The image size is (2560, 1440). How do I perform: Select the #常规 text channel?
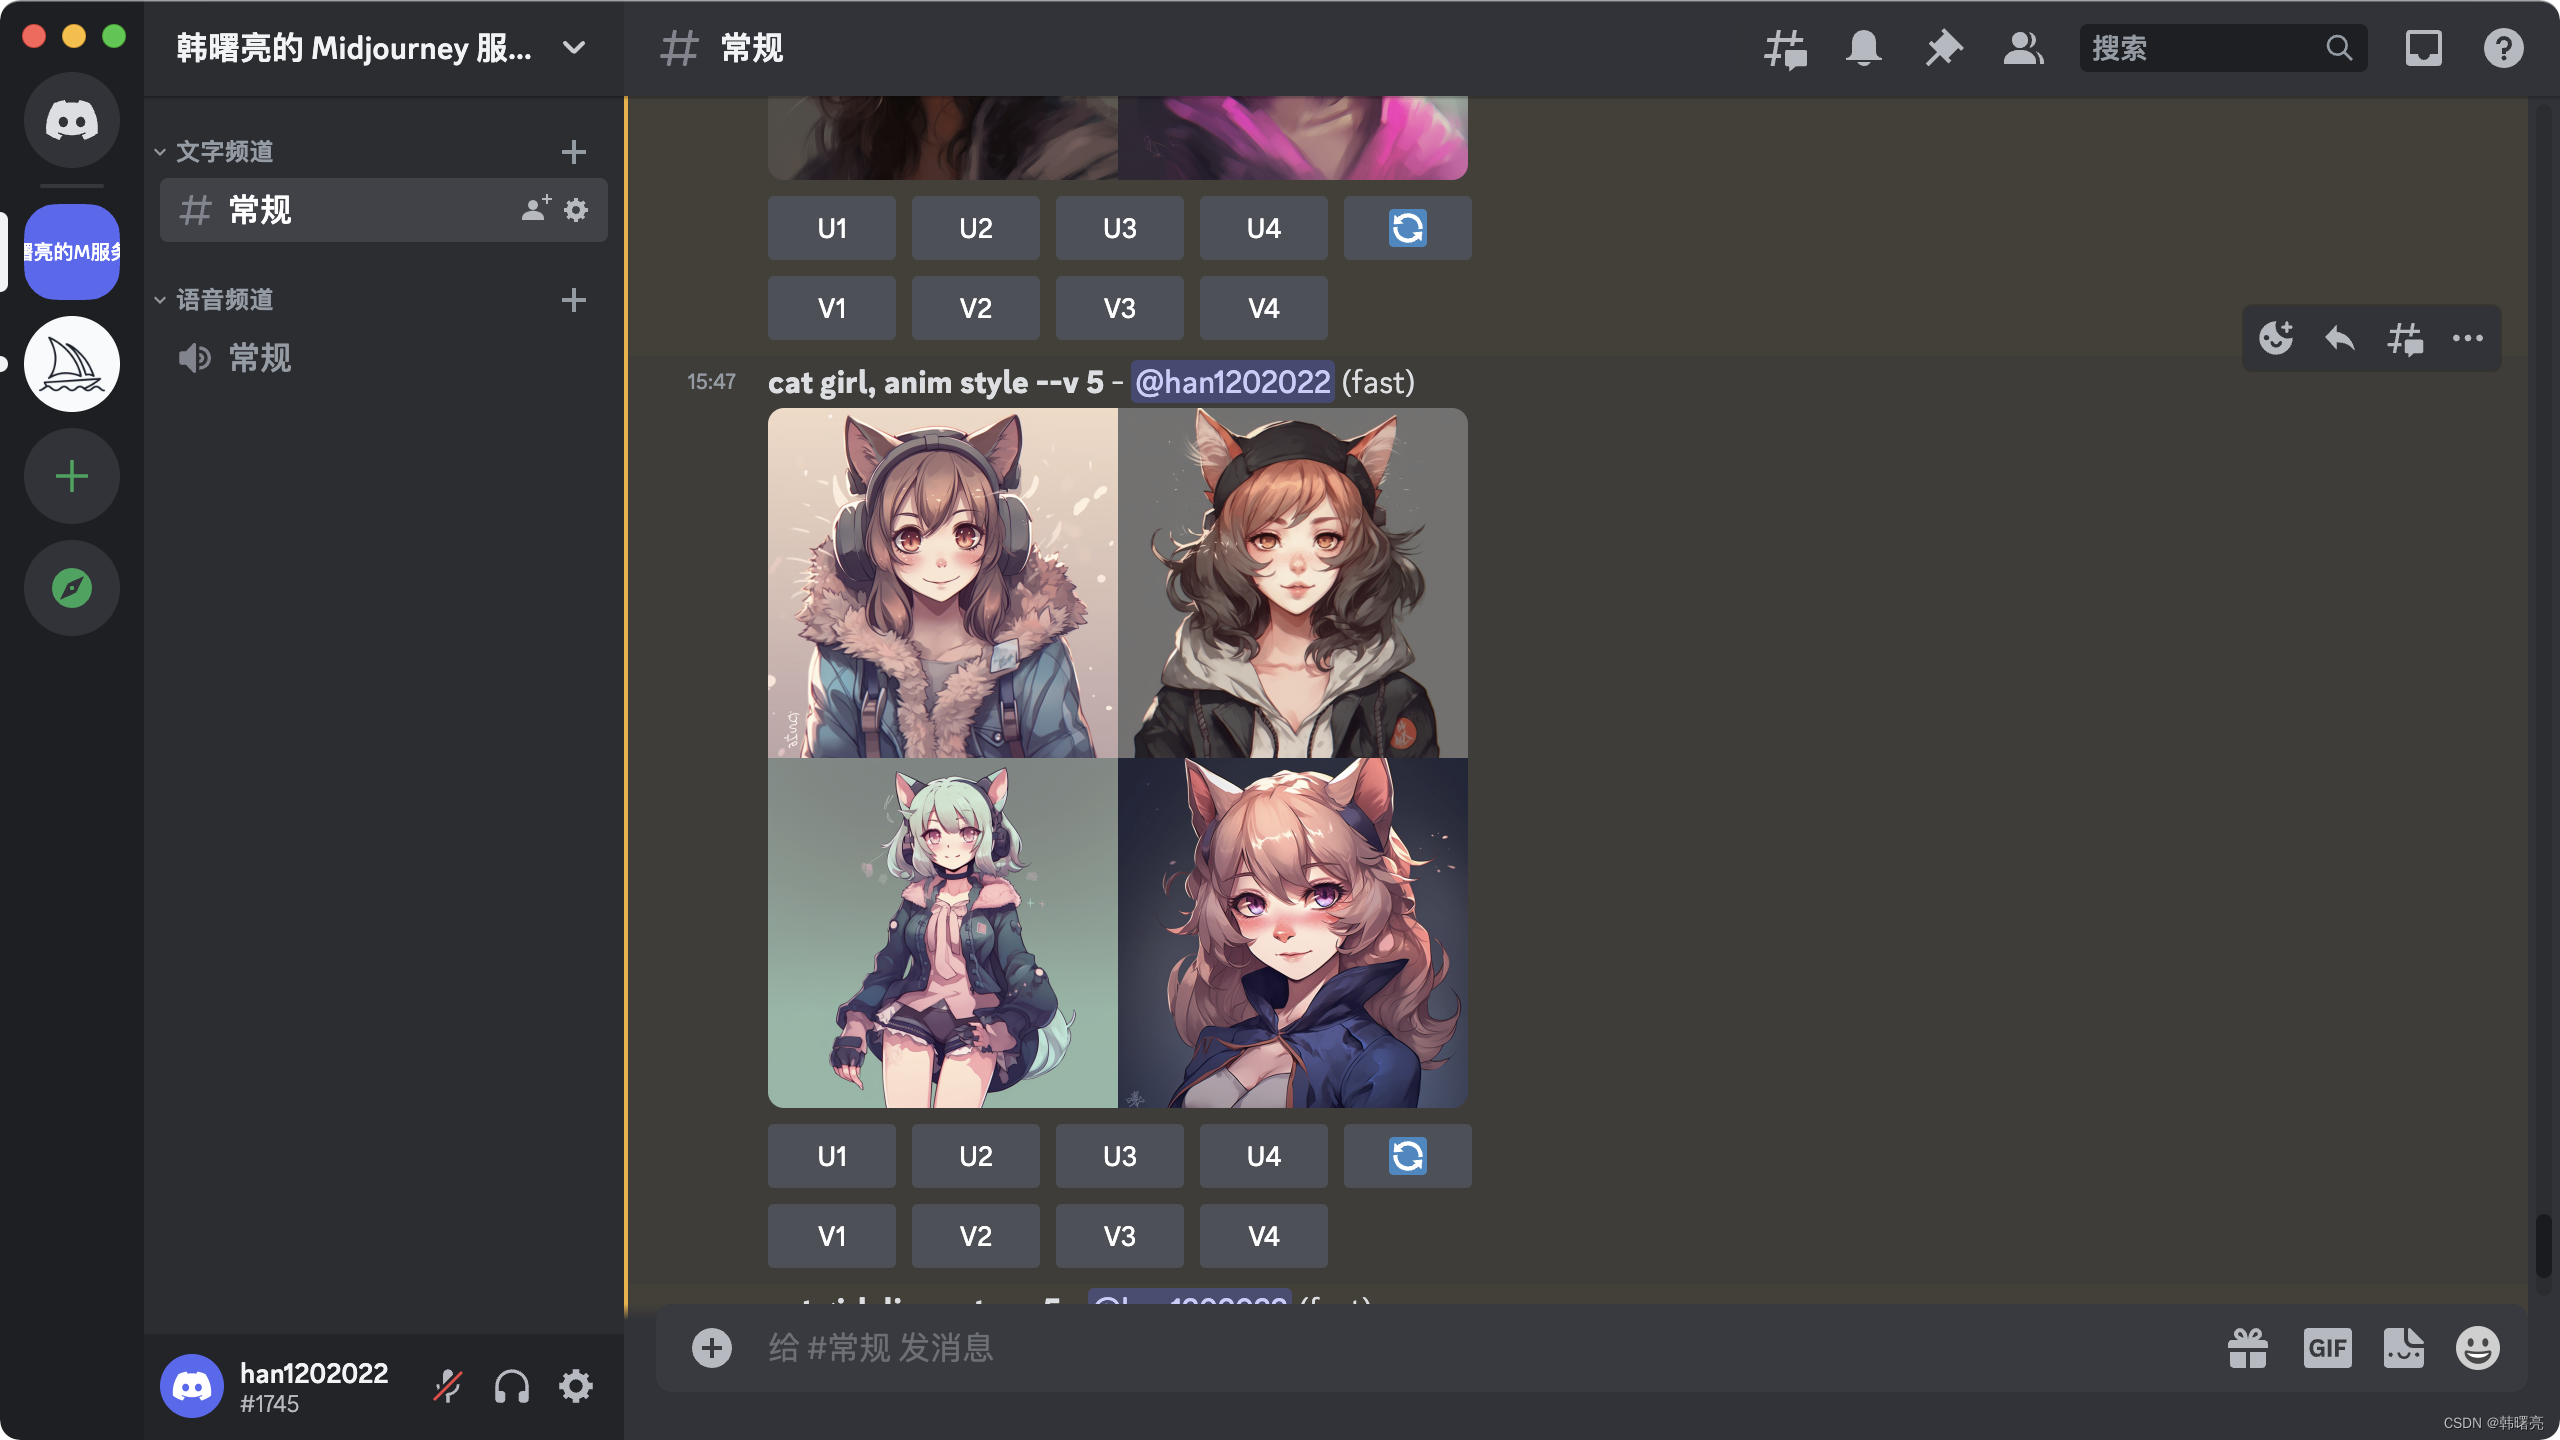pyautogui.click(x=260, y=210)
